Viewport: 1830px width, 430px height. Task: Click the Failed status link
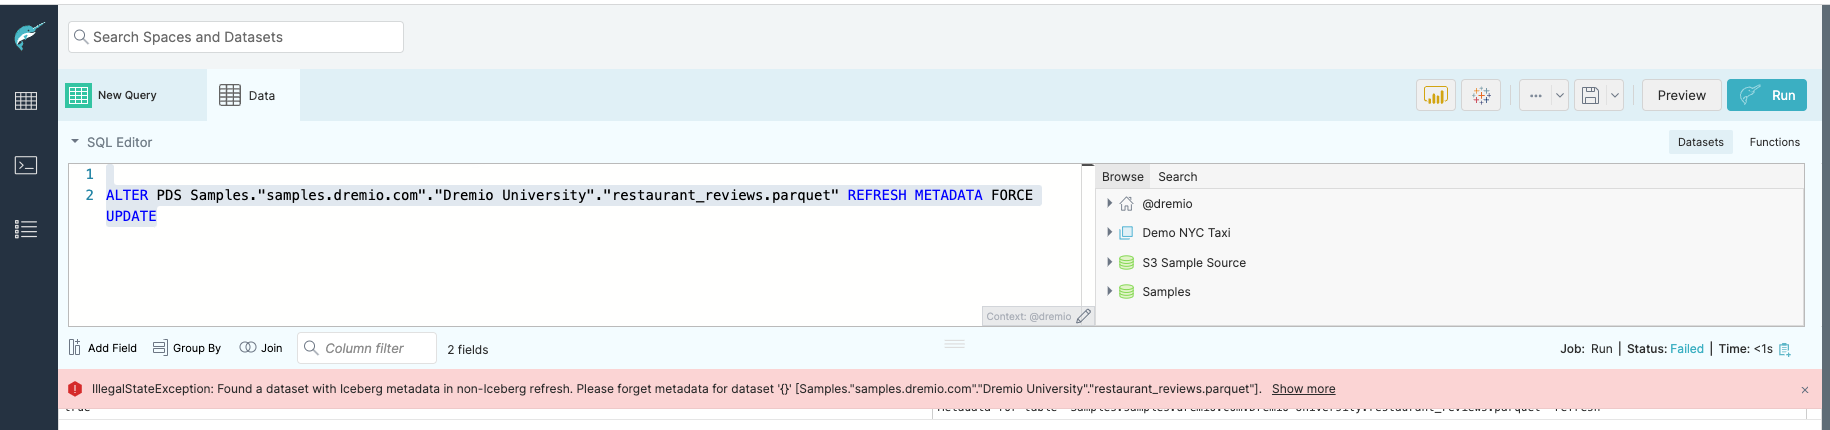[1687, 349]
